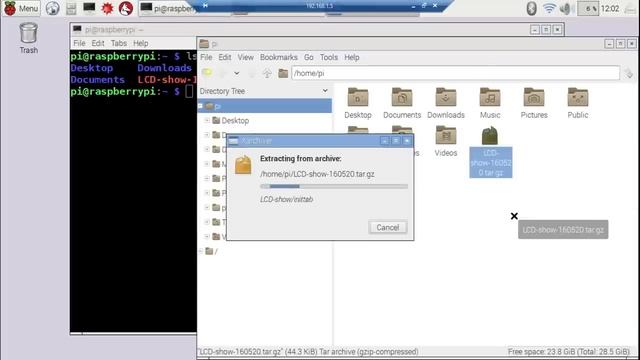Open the file manager Tools menu
This screenshot has height=360, width=640.
click(329, 57)
